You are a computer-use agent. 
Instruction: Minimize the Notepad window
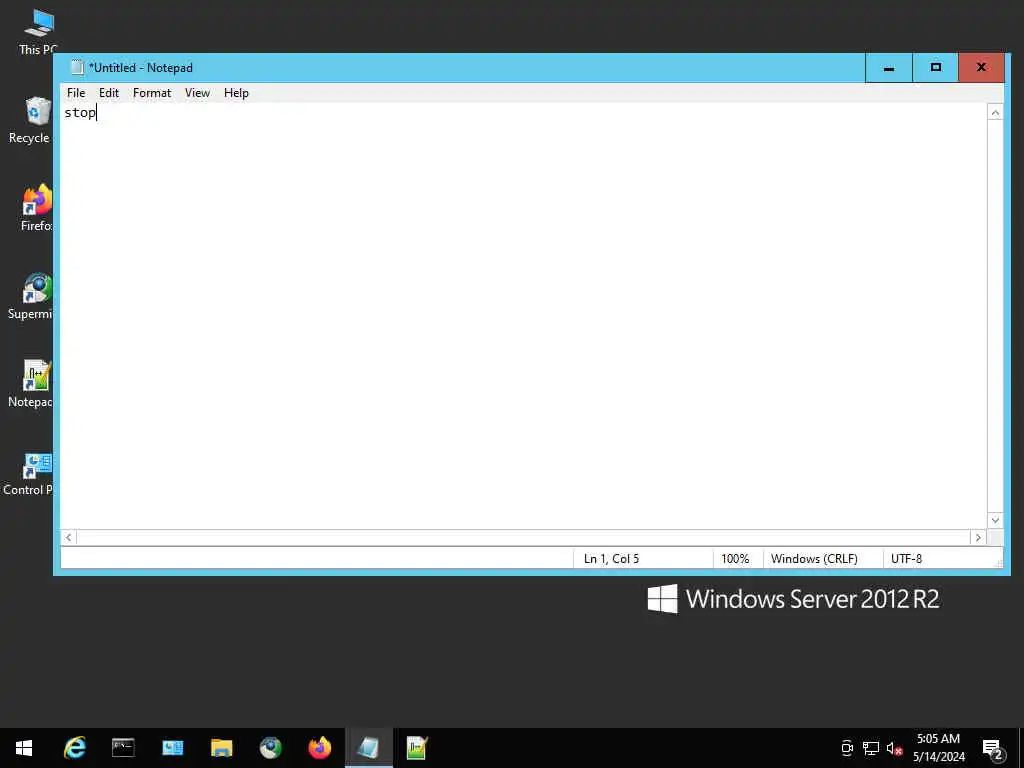click(x=888, y=68)
